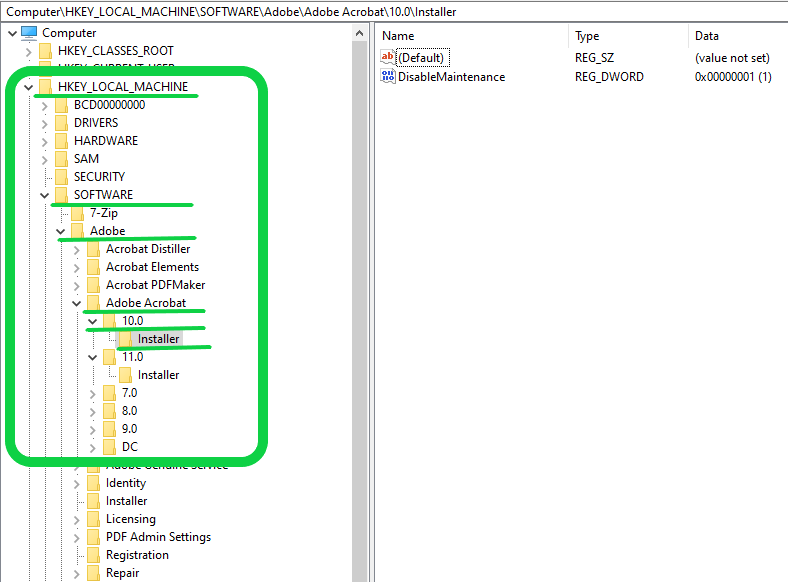Click the Identity folder icon
The image size is (788, 582).
(93, 483)
